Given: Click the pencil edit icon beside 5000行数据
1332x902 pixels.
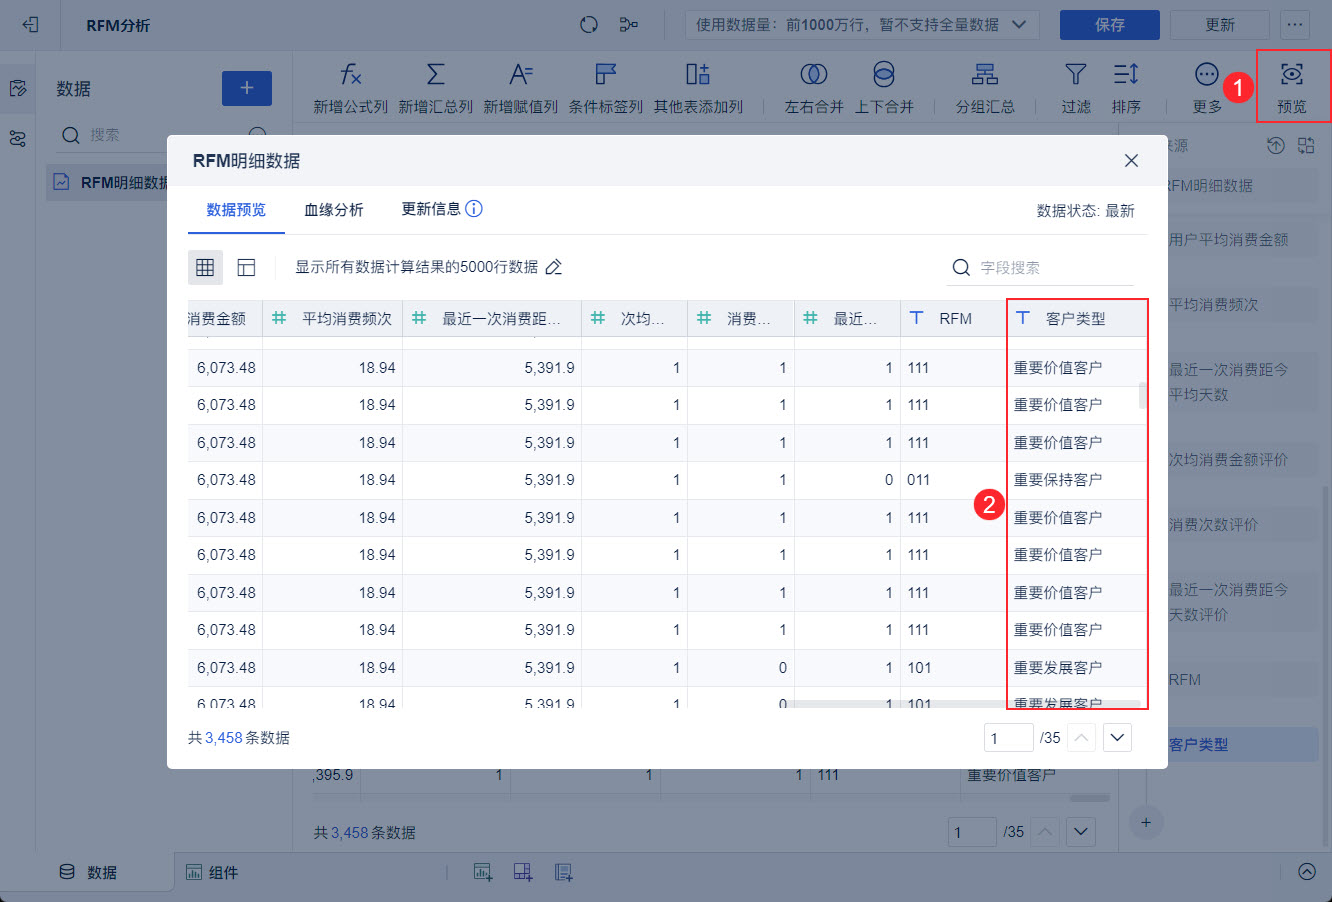Looking at the screenshot, I should [554, 267].
